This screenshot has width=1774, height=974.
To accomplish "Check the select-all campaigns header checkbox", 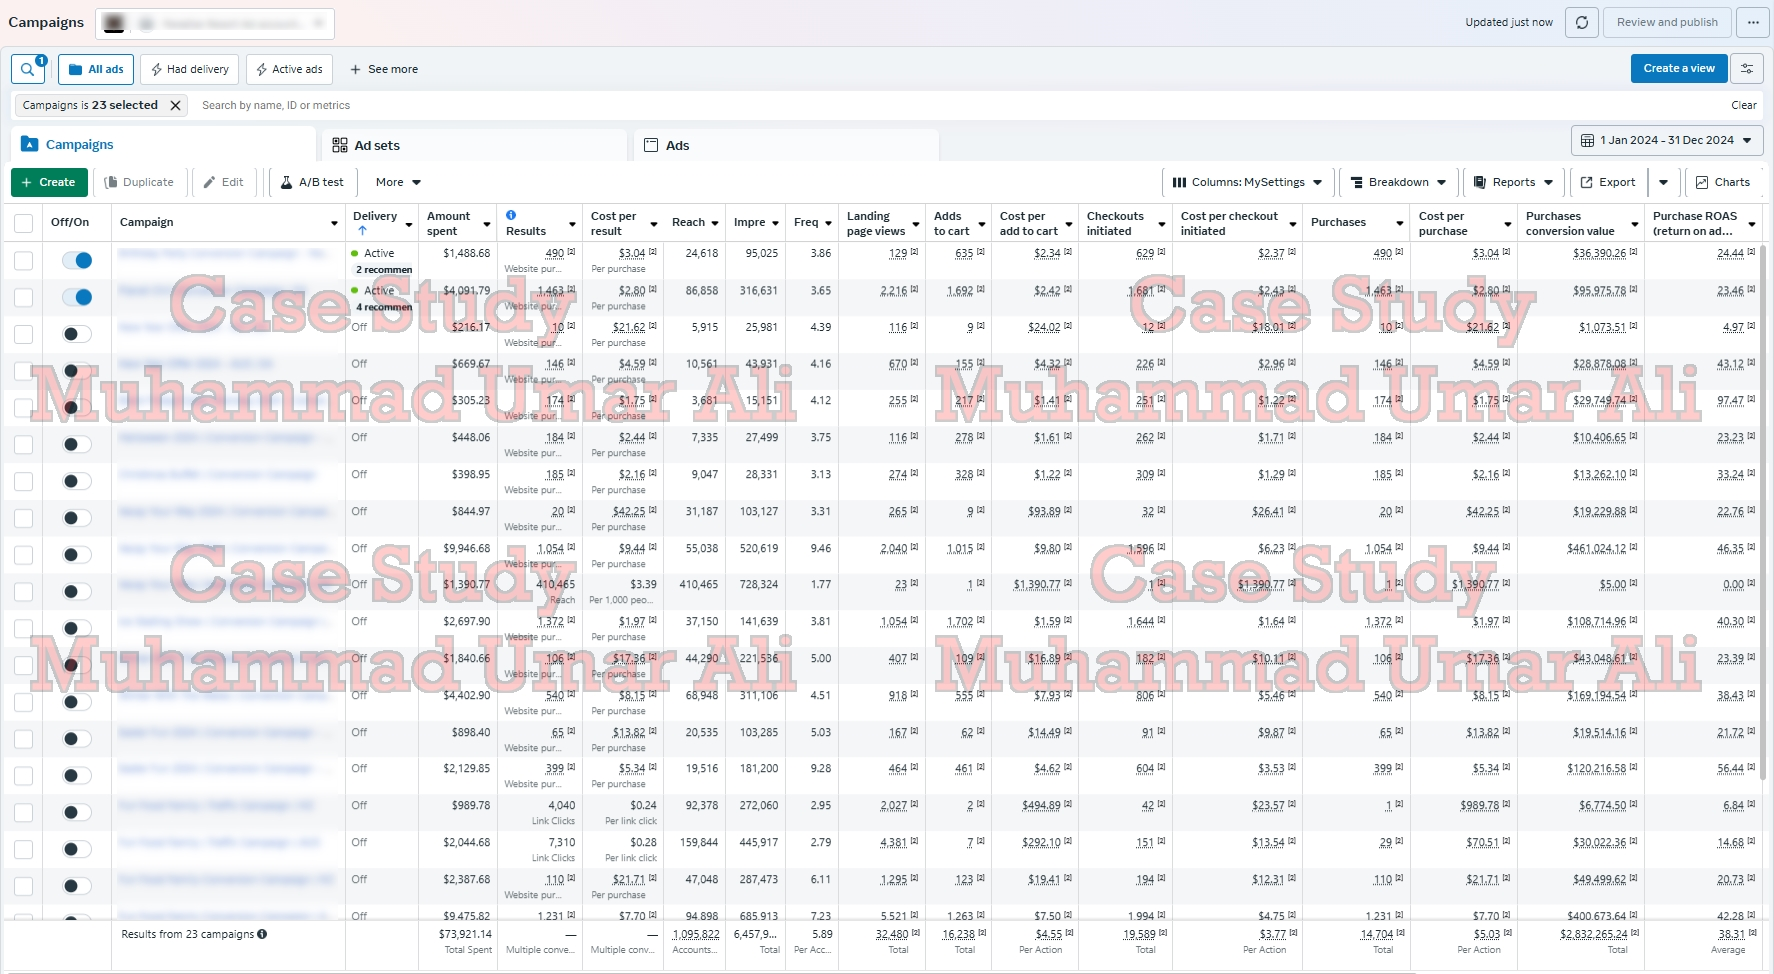I will (23, 223).
